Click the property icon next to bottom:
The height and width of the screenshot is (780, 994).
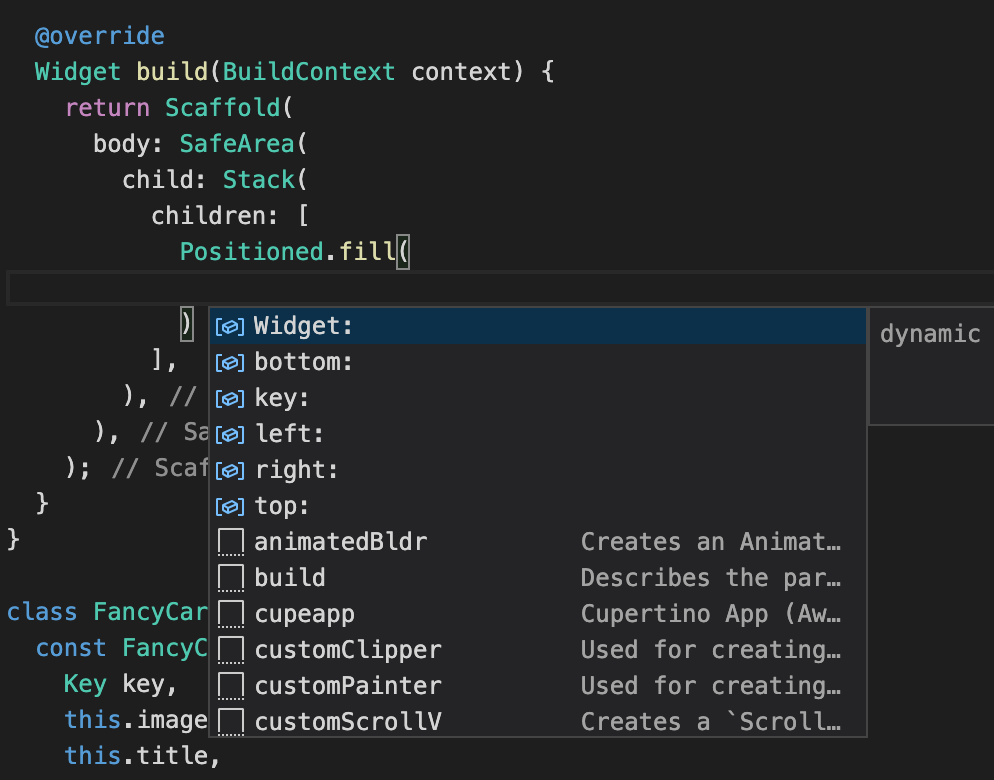(230, 361)
